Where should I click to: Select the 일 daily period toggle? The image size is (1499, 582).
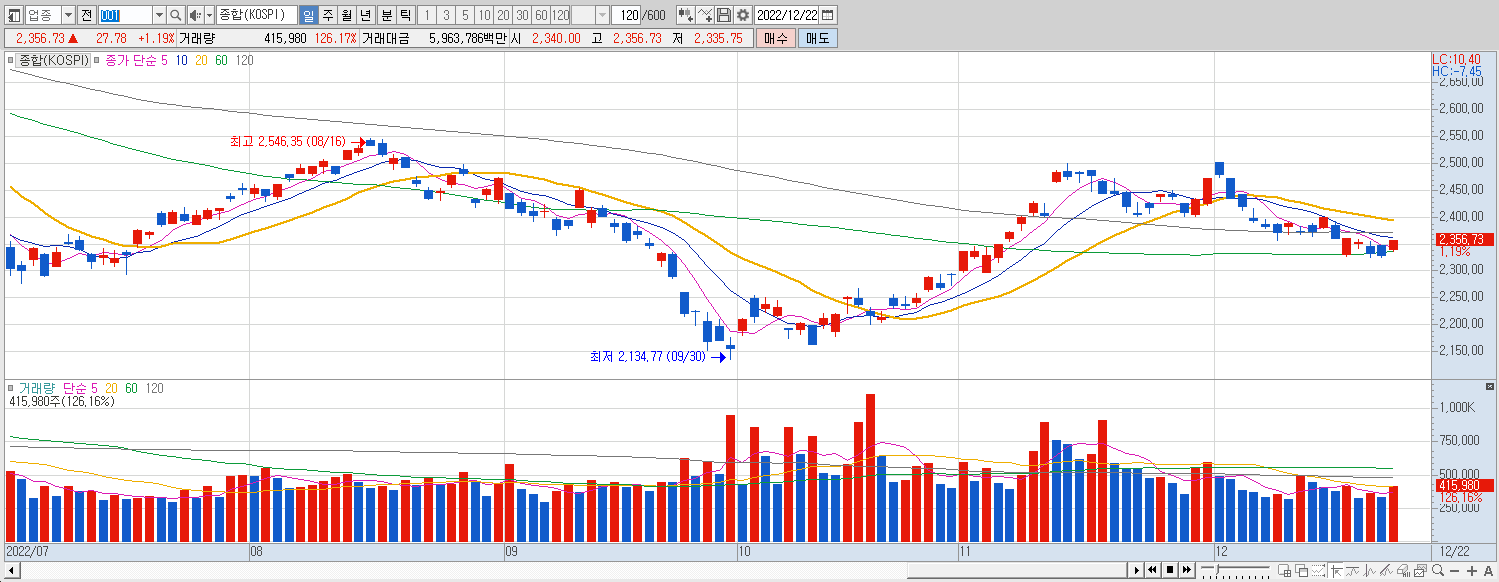tap(308, 15)
